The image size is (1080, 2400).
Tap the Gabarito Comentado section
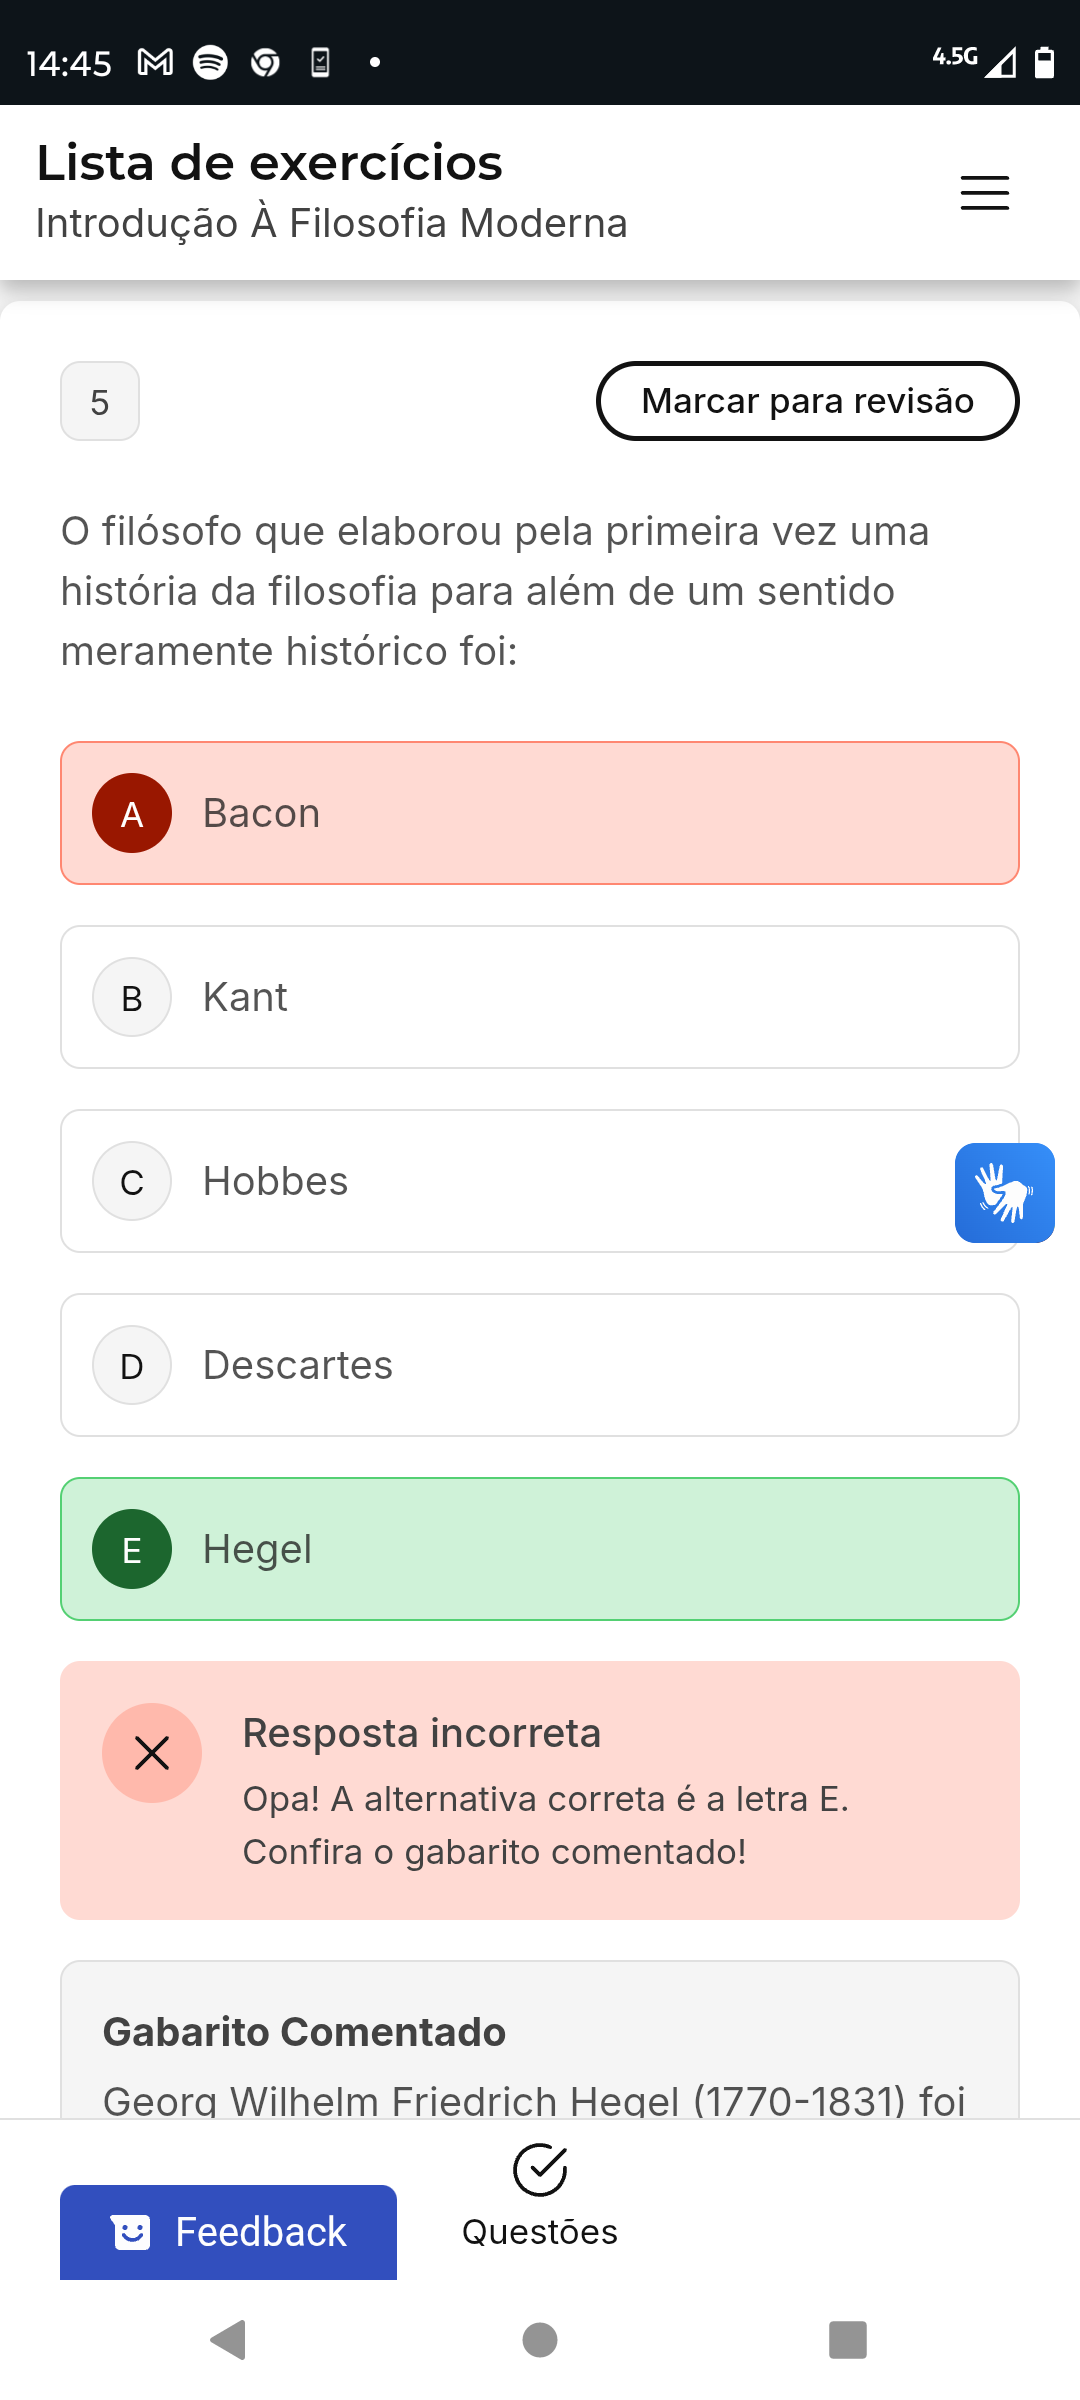(540, 2040)
